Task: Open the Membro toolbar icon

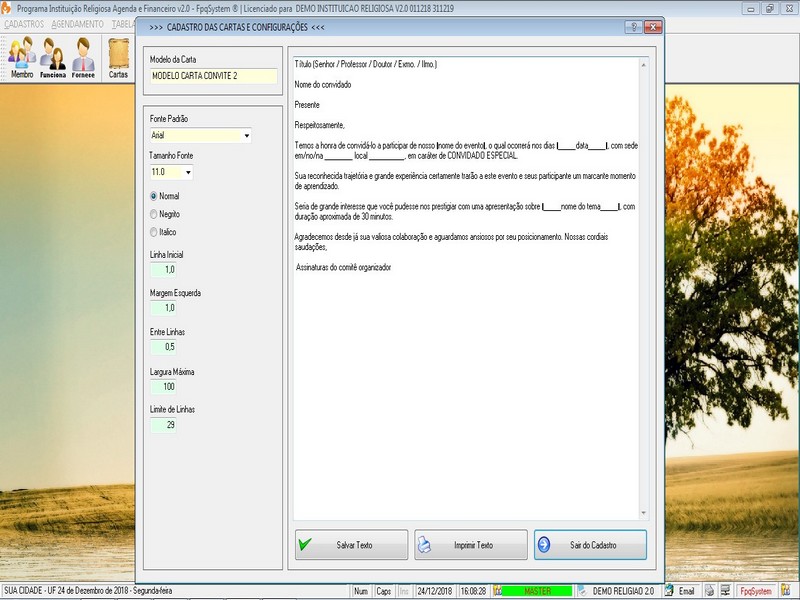Action: coord(22,58)
